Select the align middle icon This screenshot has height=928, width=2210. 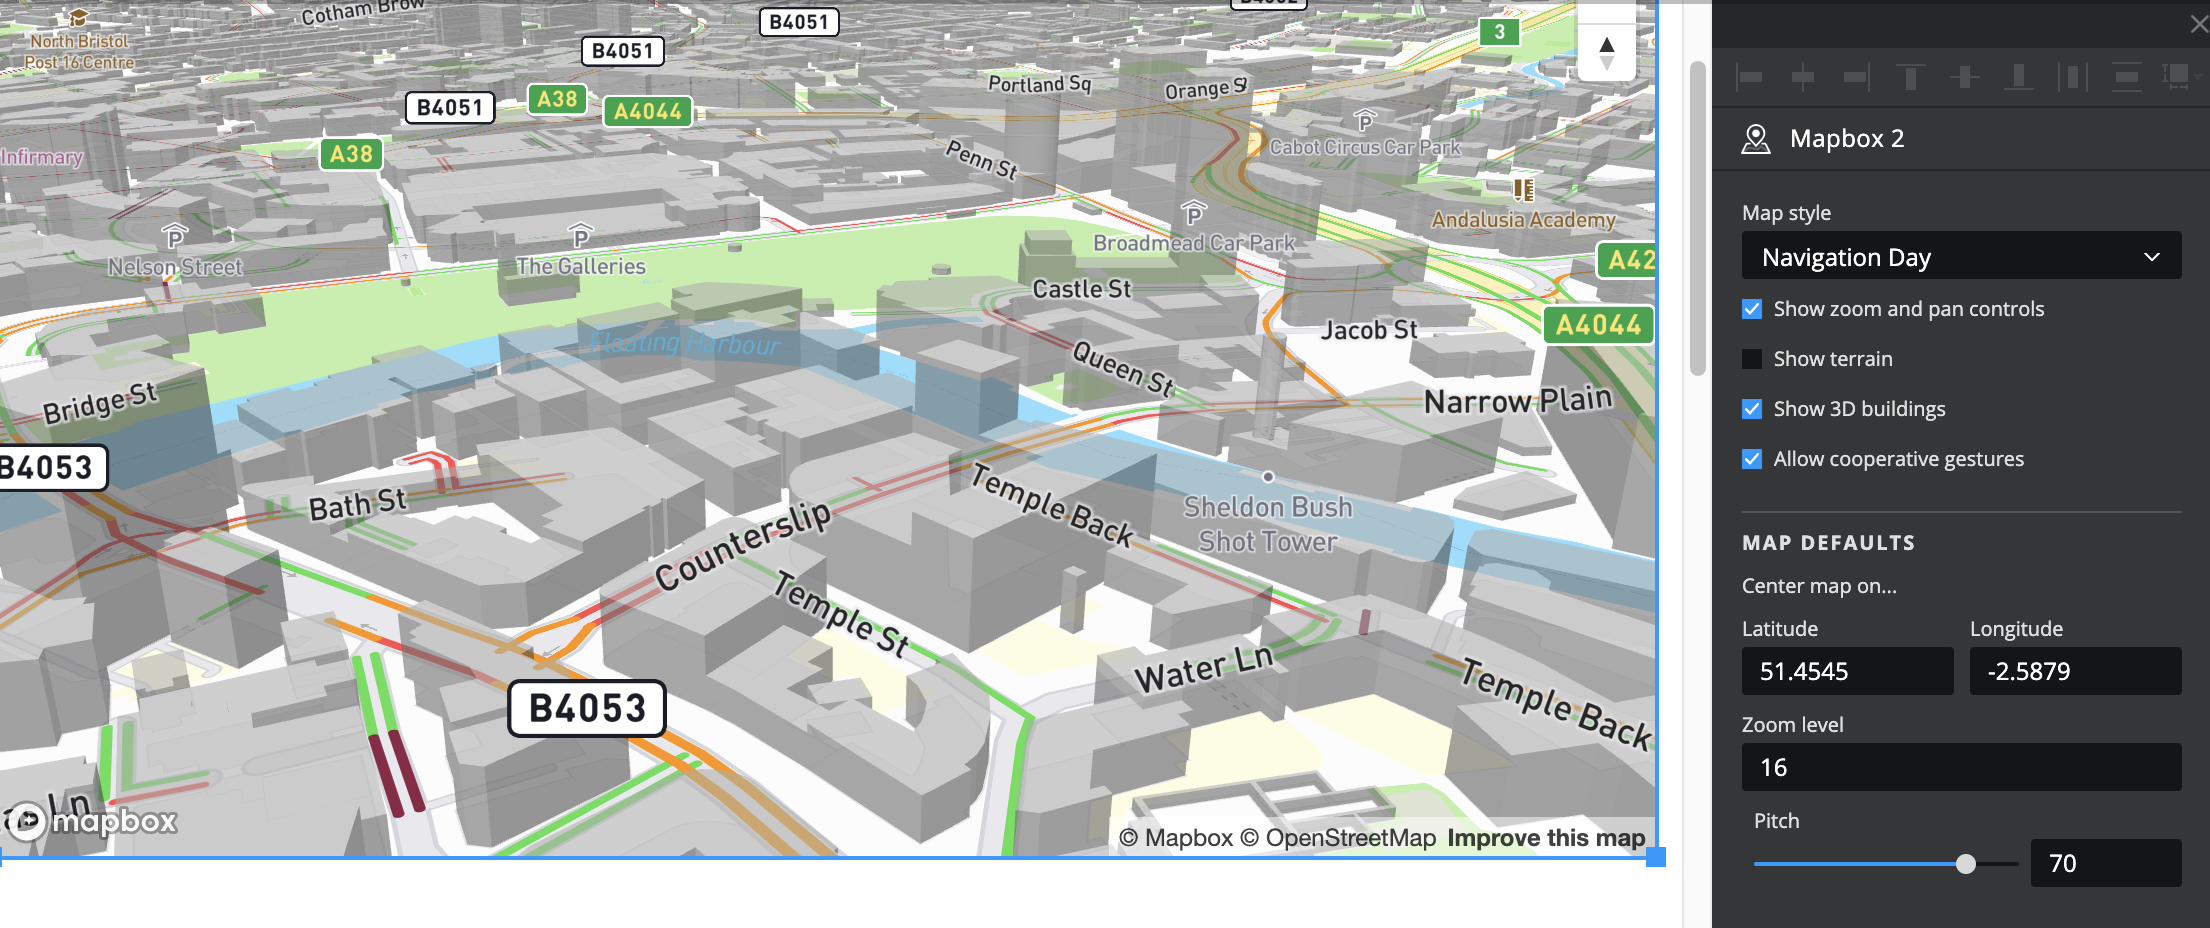coord(1965,77)
